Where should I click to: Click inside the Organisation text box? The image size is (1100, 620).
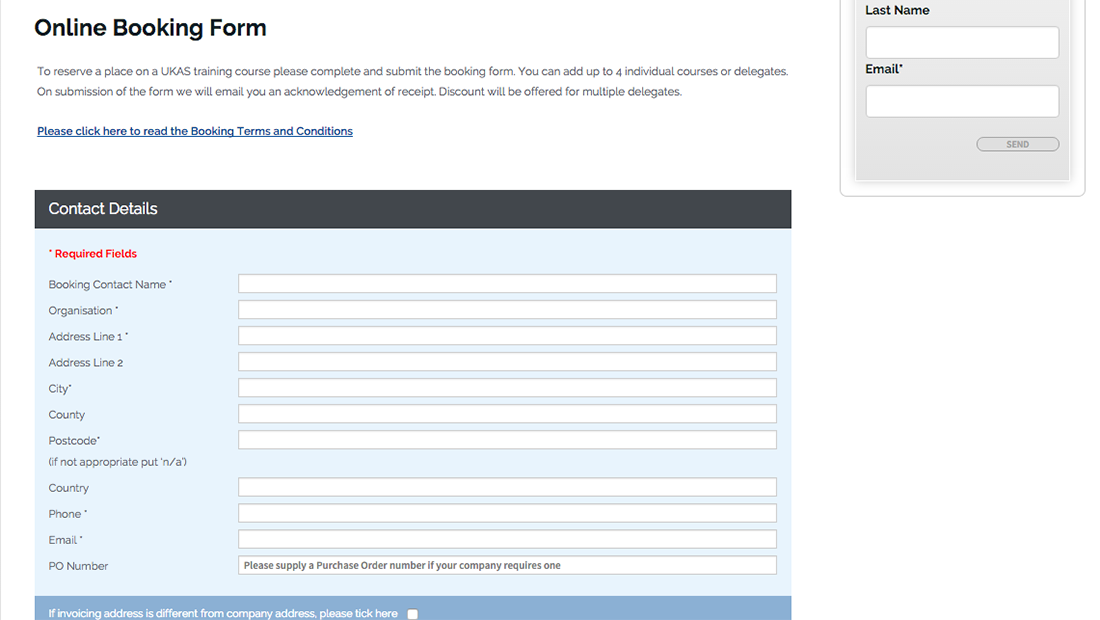507,309
